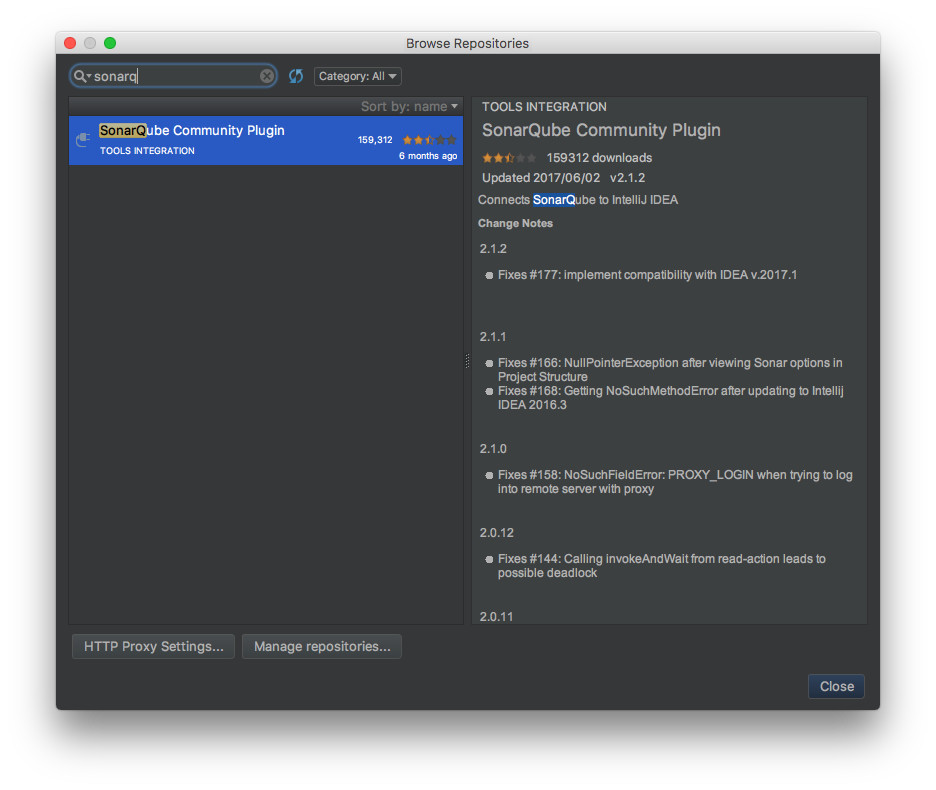Click the TOOLS INTEGRATION header in details panel
This screenshot has width=936, height=790.
(x=544, y=107)
